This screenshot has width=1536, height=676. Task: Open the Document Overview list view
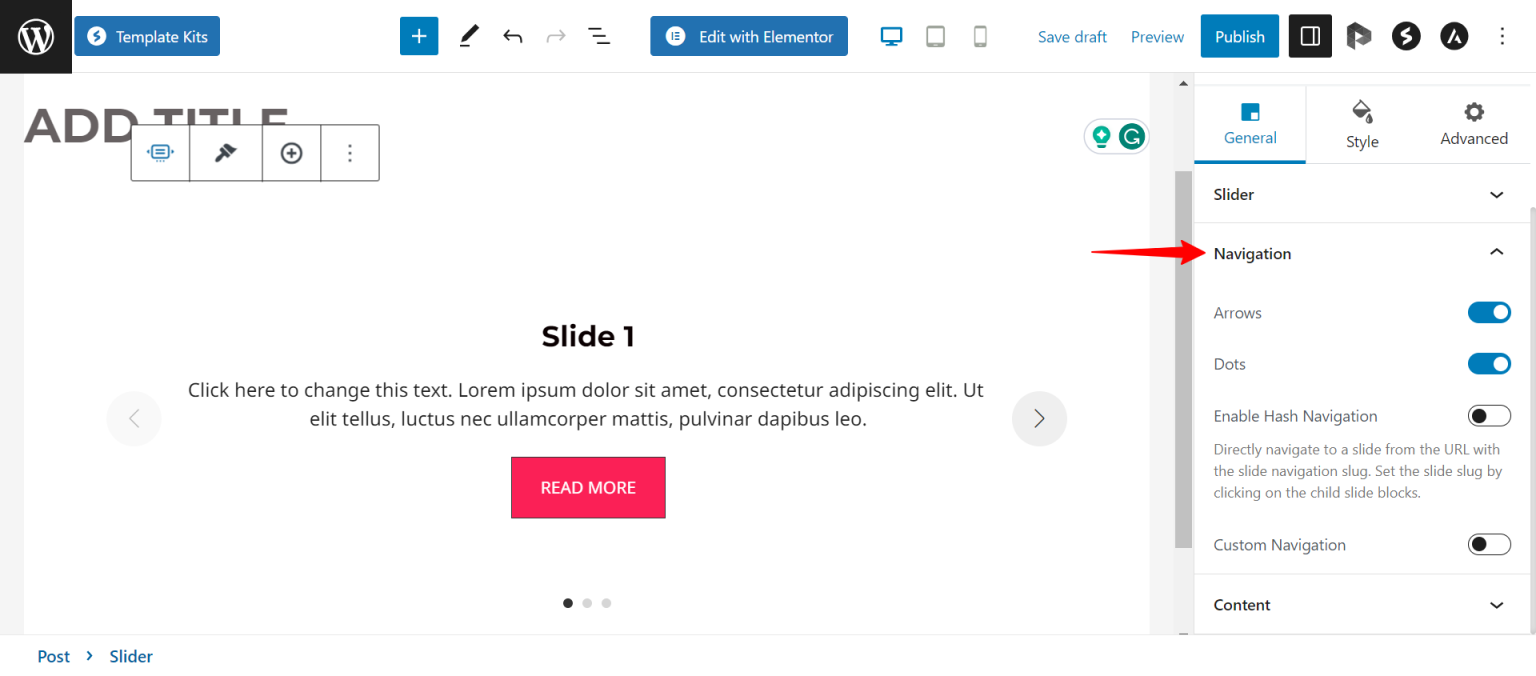[599, 36]
